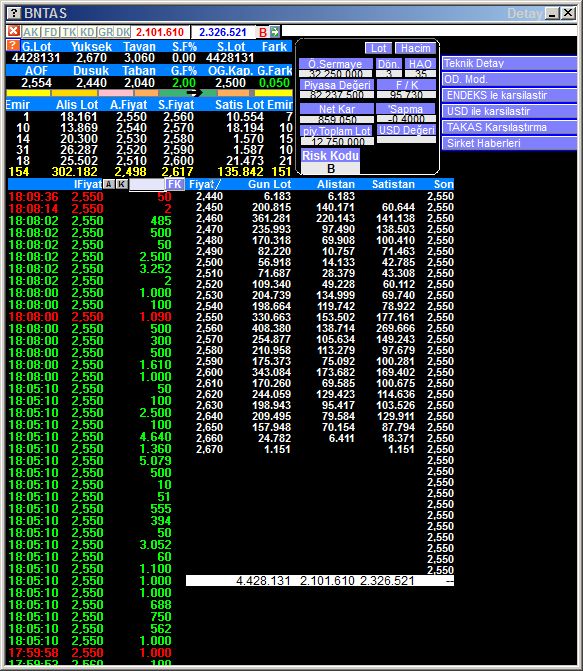Open ENDEKS ile karsilastir comparison

tap(509, 95)
